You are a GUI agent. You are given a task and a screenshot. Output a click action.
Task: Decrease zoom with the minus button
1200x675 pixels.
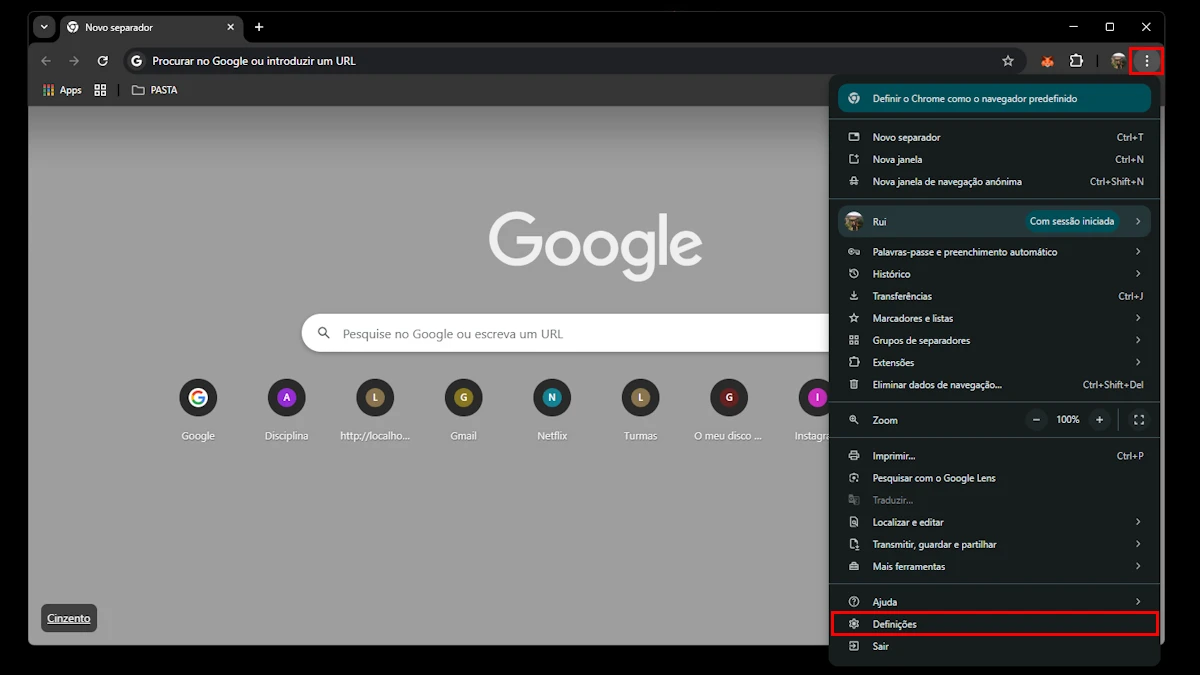[1037, 420]
